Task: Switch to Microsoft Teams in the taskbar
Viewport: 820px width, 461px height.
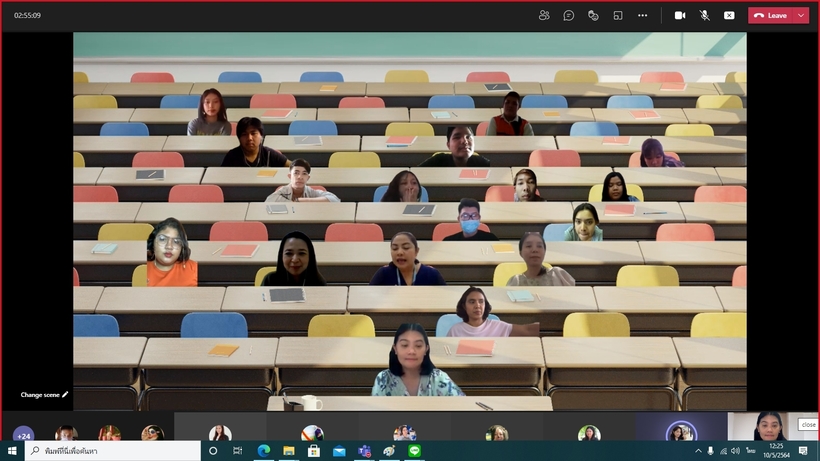Action: 364,451
